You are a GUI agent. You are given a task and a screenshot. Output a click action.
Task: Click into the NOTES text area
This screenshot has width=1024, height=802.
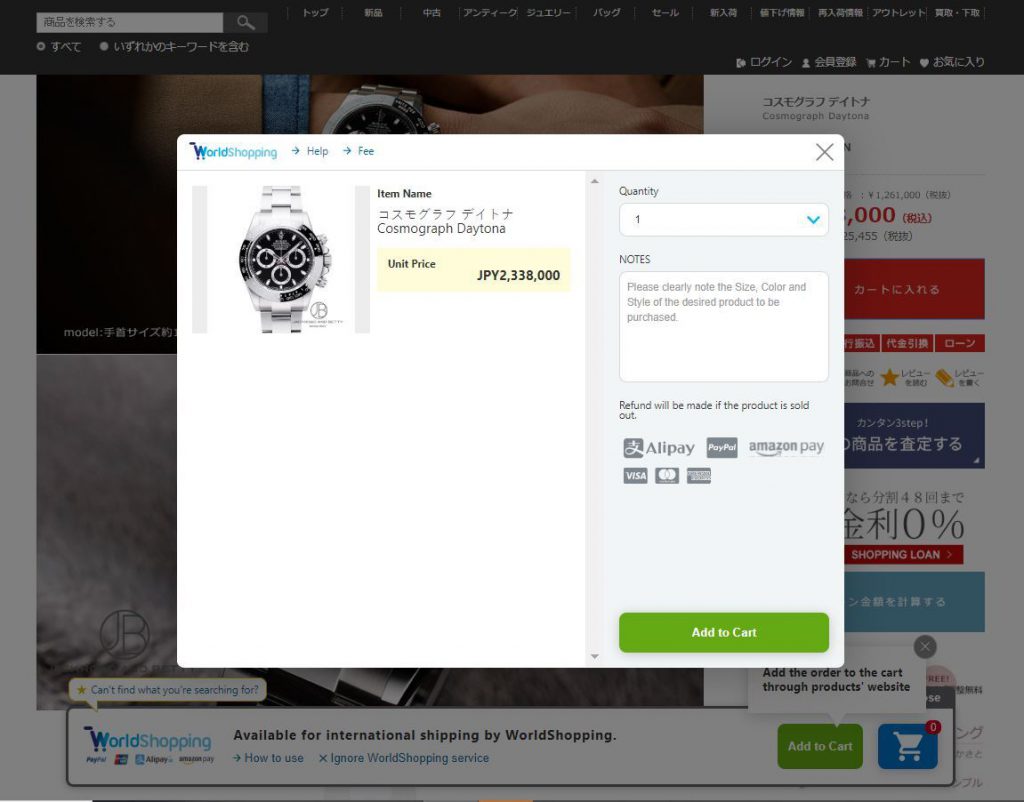tap(724, 327)
